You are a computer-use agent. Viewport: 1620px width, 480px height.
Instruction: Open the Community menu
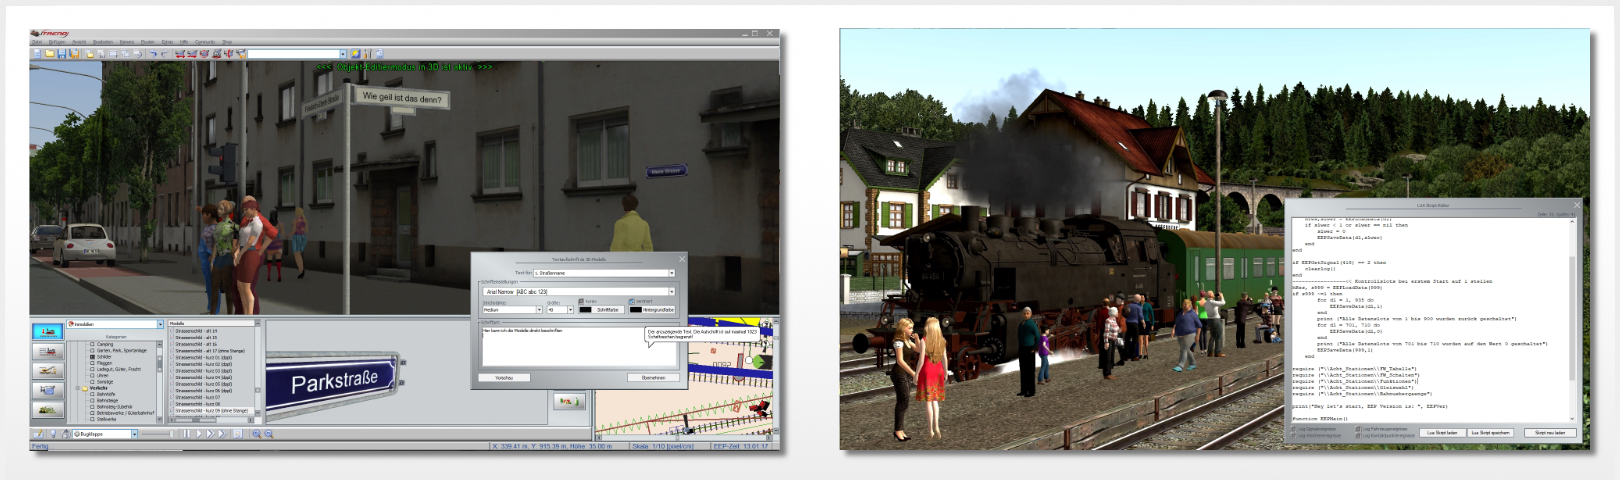pyautogui.click(x=205, y=42)
